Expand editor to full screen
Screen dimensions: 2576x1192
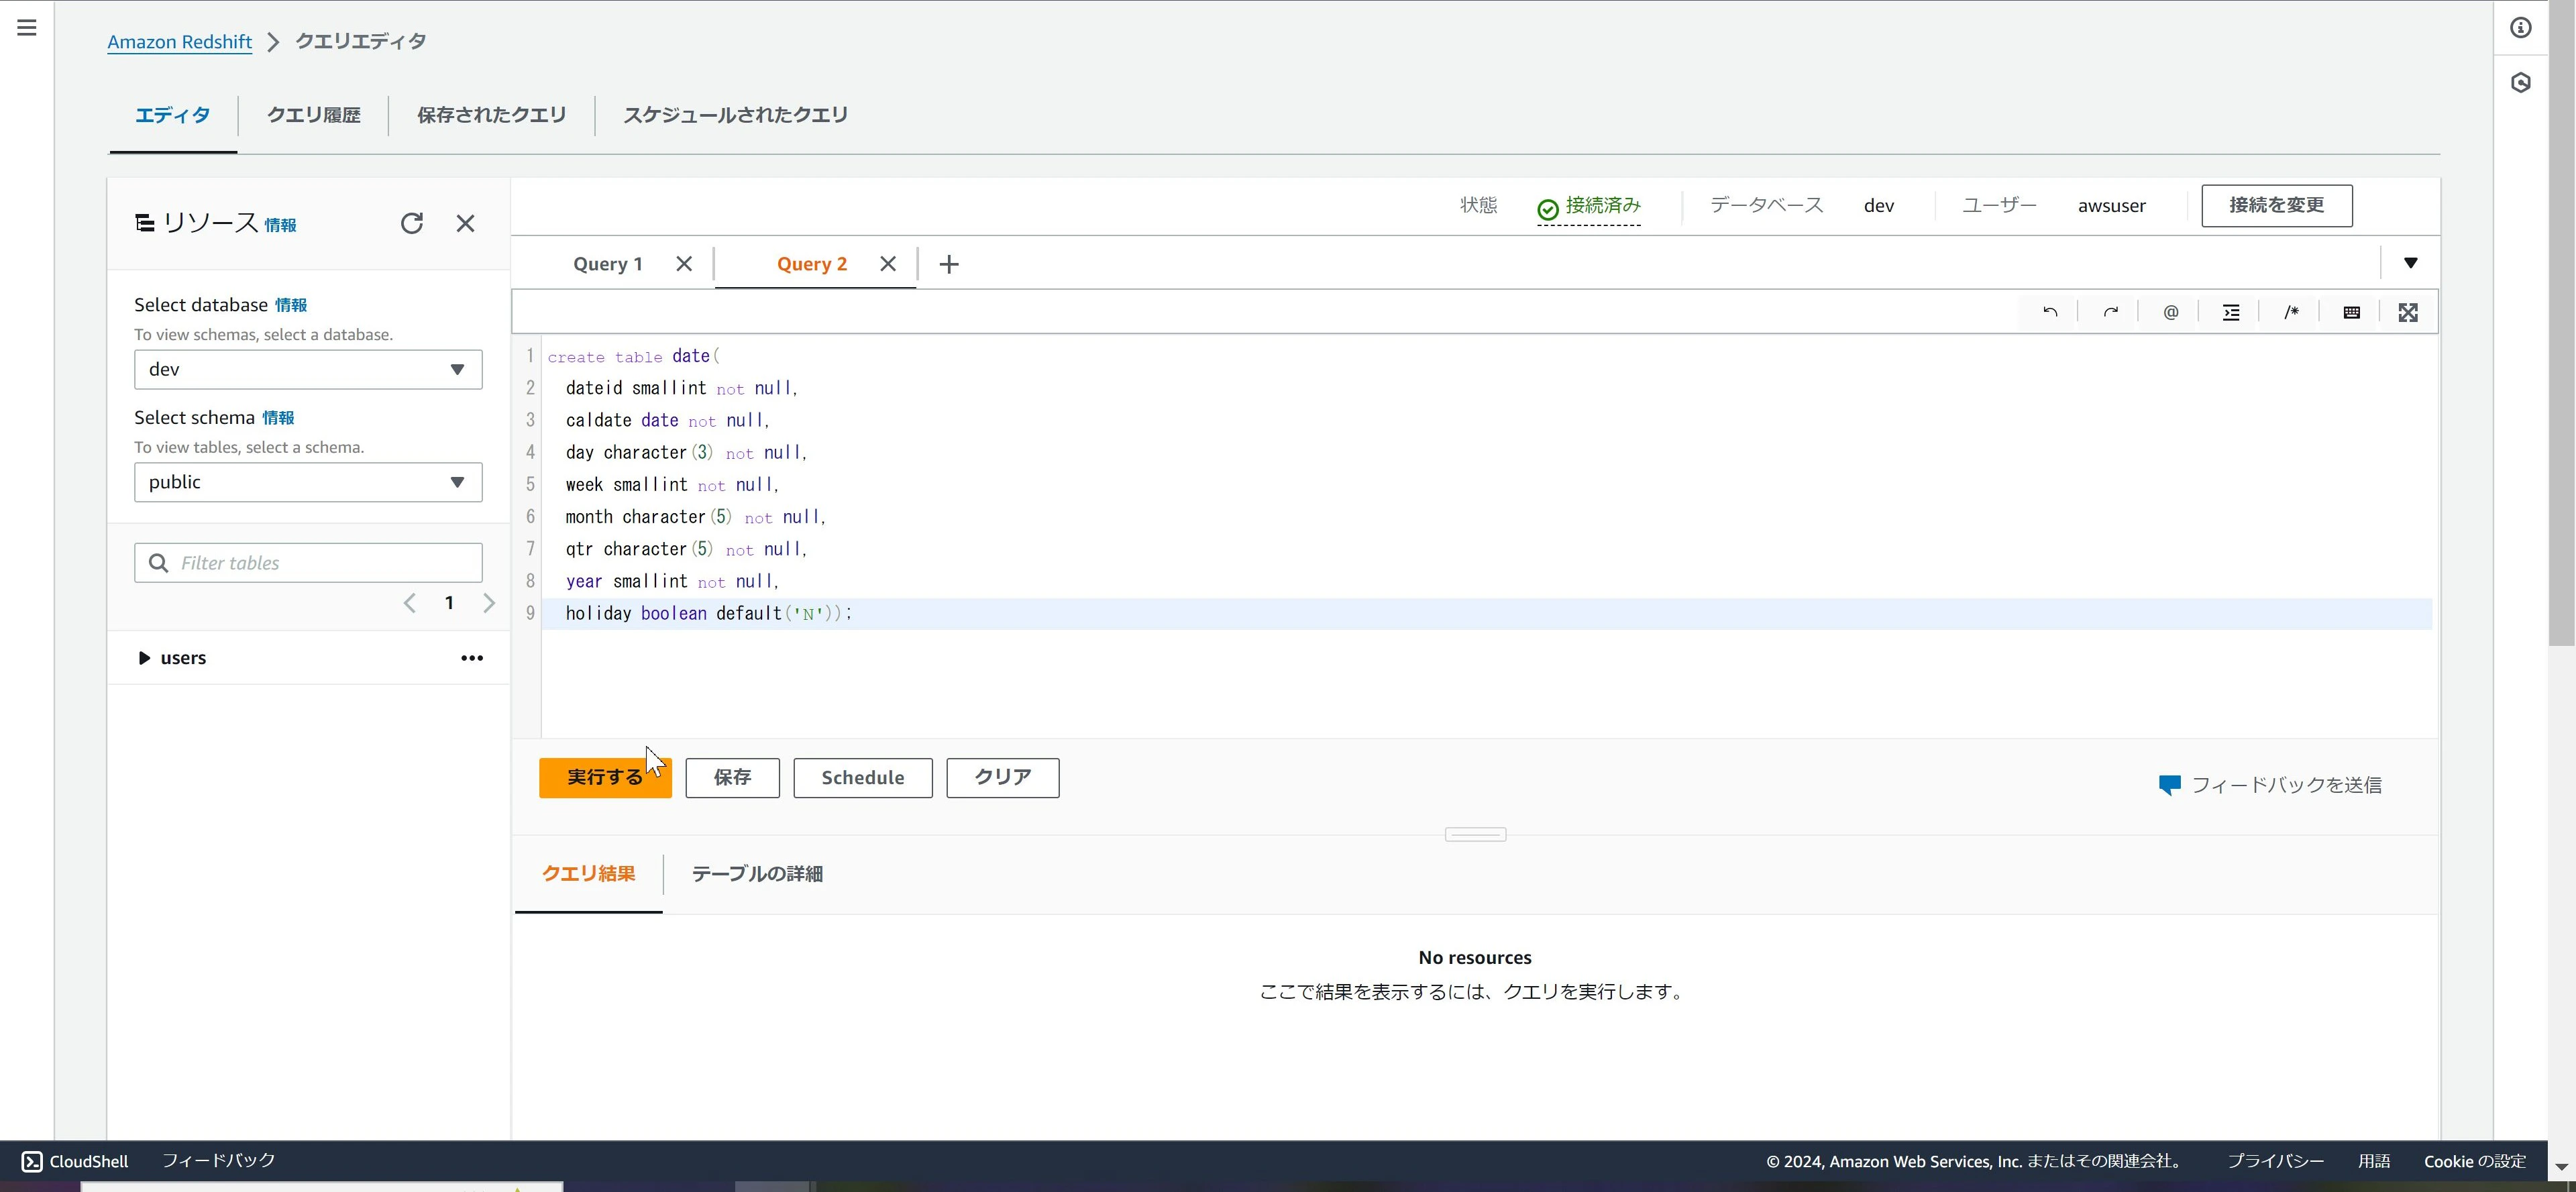point(2408,312)
